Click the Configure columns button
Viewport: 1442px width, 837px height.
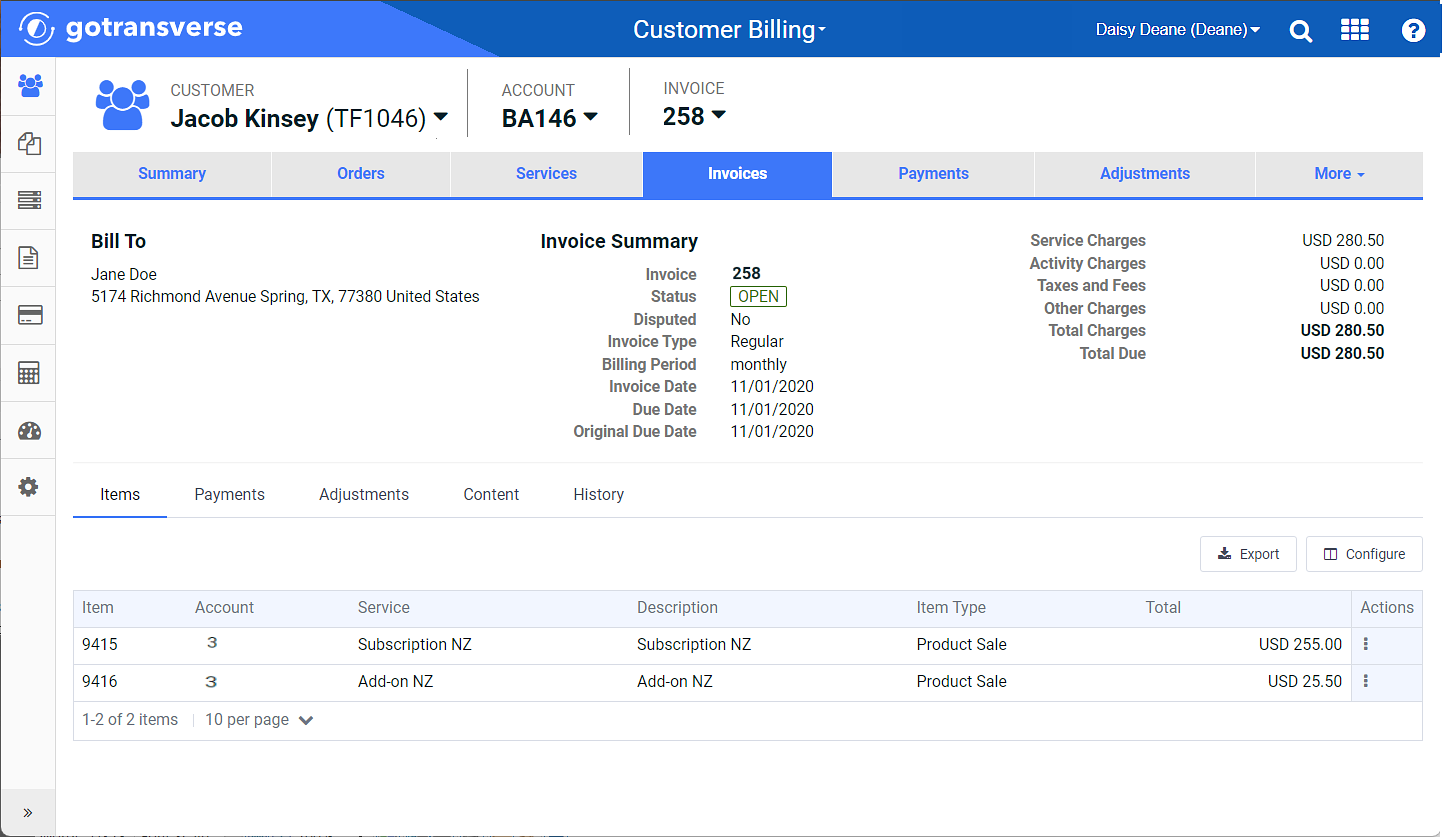[1364, 554]
